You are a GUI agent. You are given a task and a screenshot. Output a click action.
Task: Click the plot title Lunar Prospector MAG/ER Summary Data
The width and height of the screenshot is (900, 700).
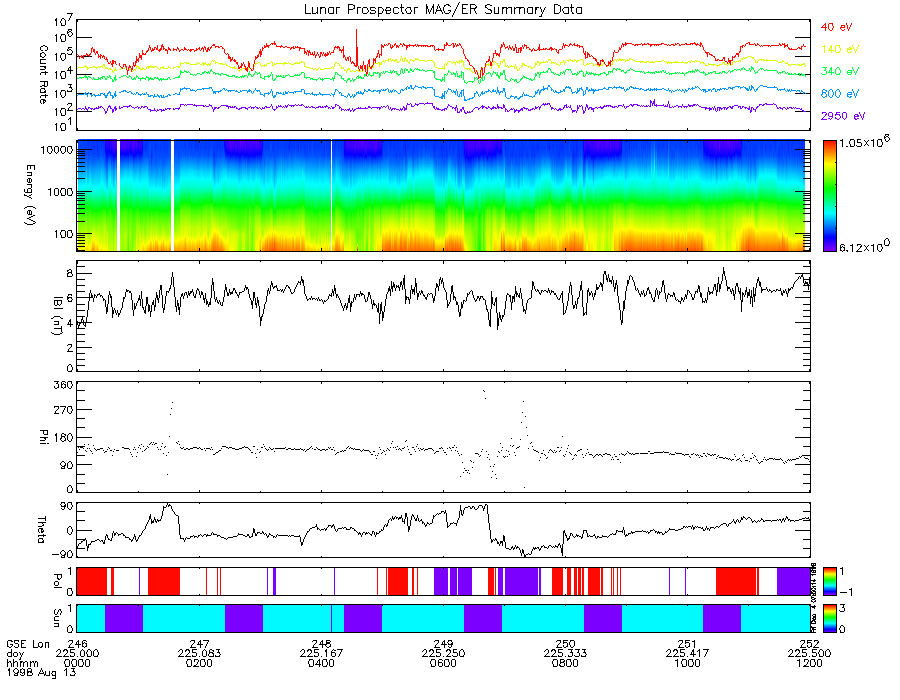pos(443,9)
